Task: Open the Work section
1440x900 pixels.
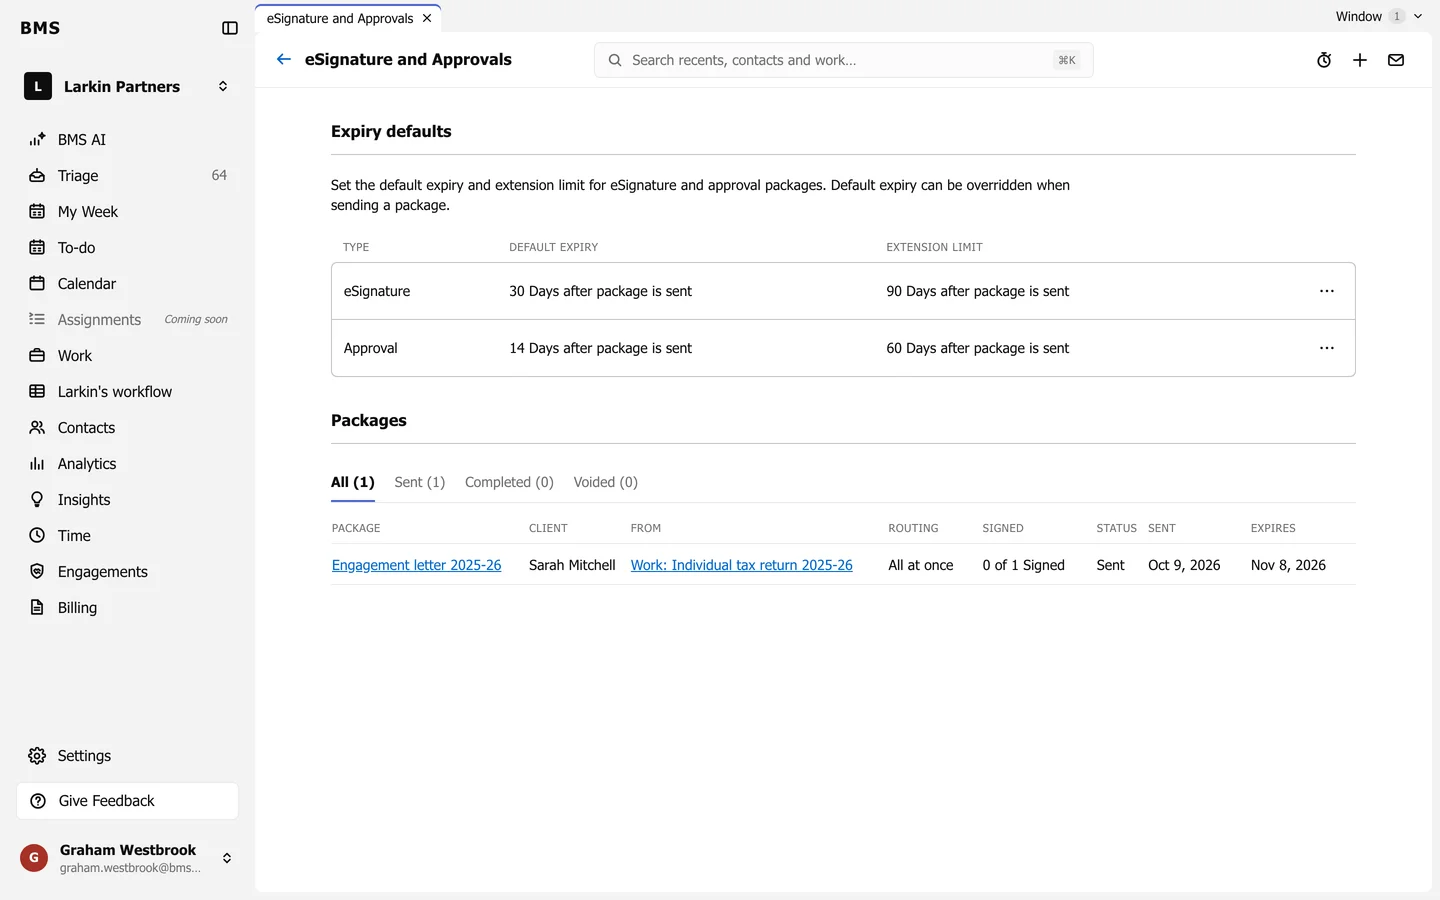Action: [x=128, y=355]
